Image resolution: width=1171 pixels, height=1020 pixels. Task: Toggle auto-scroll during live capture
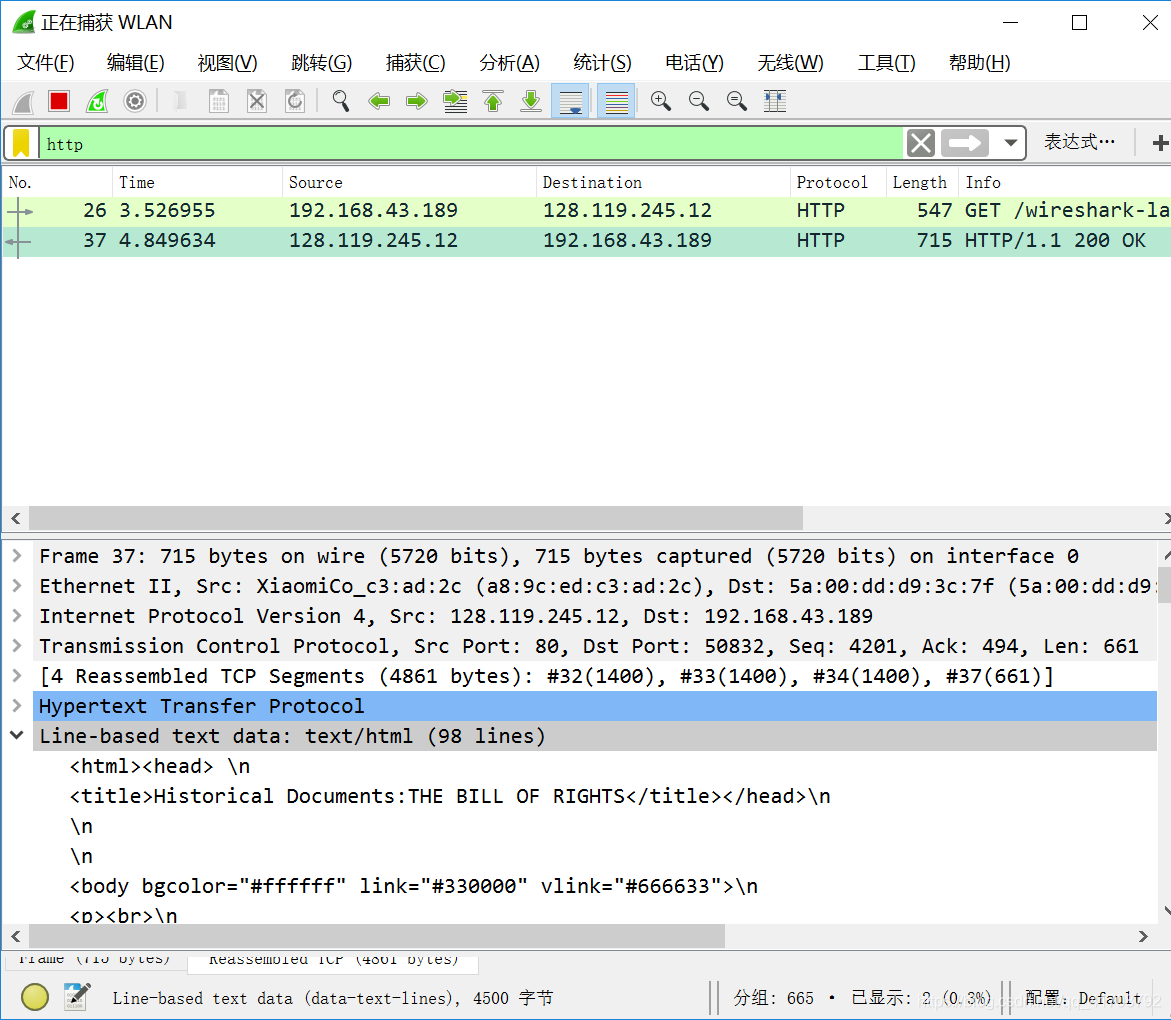point(571,101)
